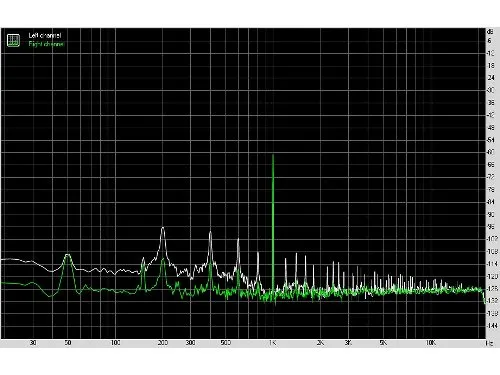Select the green Right channel legend label
The image size is (500, 375).
click(46, 44)
